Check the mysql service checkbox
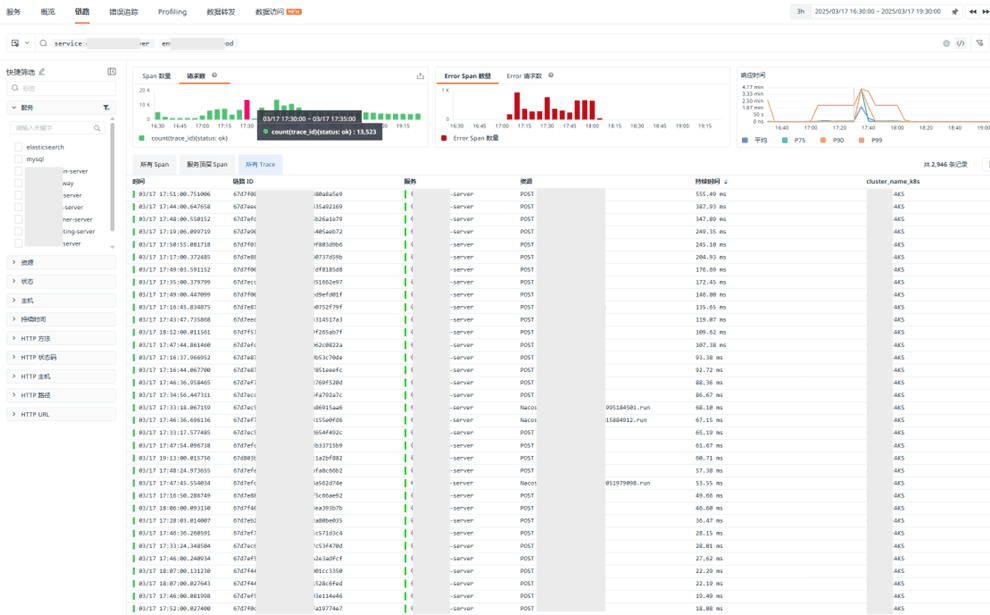The image size is (990, 615). [18, 159]
